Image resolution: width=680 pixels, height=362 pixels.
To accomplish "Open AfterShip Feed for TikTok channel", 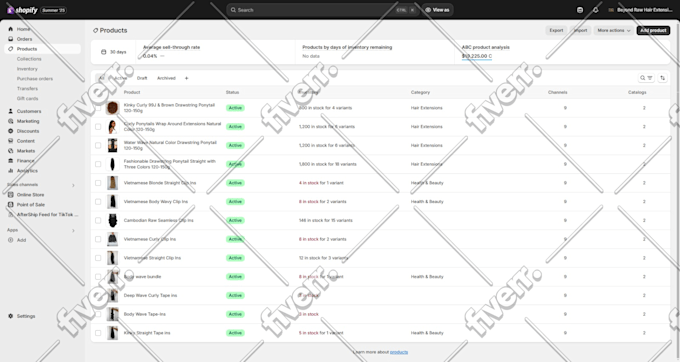I will [47, 215].
